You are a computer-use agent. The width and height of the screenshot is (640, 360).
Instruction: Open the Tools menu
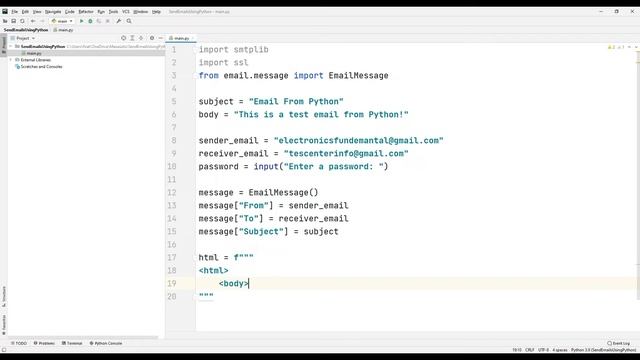(x=113, y=12)
